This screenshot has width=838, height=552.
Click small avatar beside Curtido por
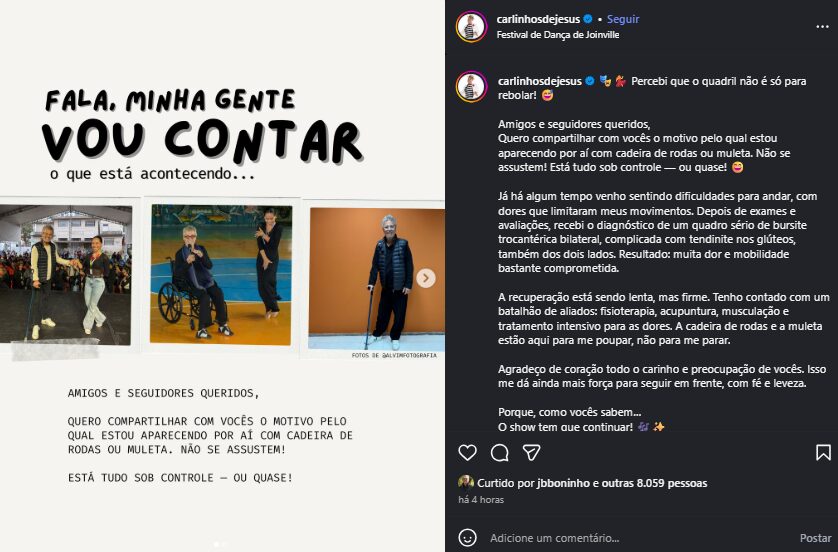[x=465, y=482]
